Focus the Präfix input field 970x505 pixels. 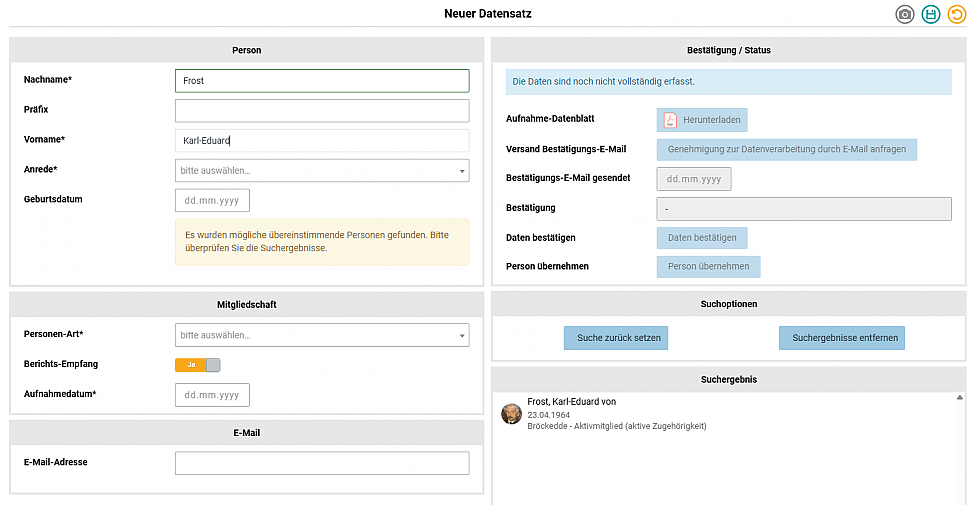[x=321, y=110]
